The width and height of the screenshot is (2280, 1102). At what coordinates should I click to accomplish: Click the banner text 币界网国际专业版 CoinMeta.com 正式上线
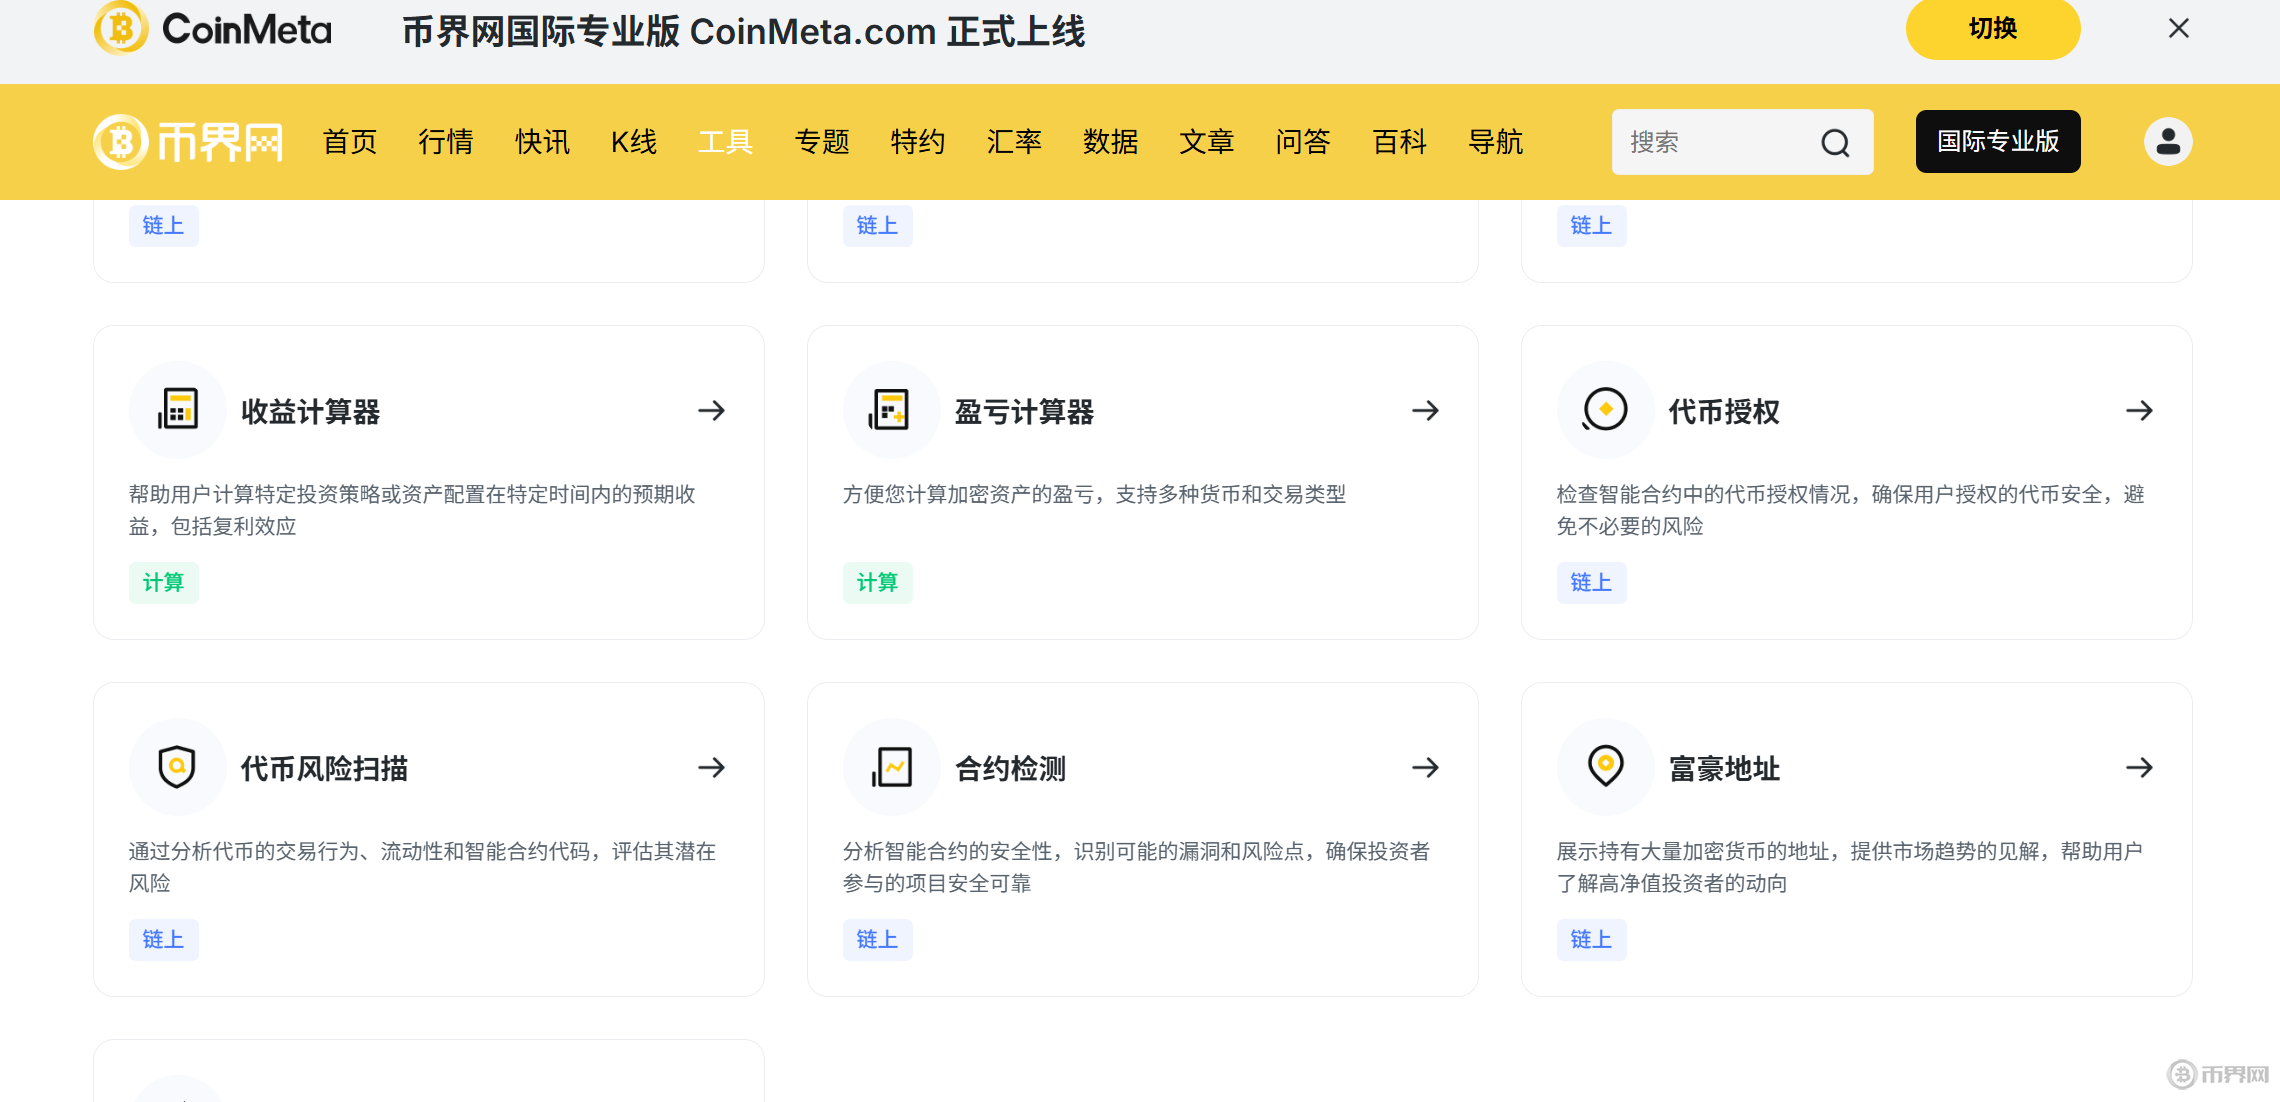point(744,31)
